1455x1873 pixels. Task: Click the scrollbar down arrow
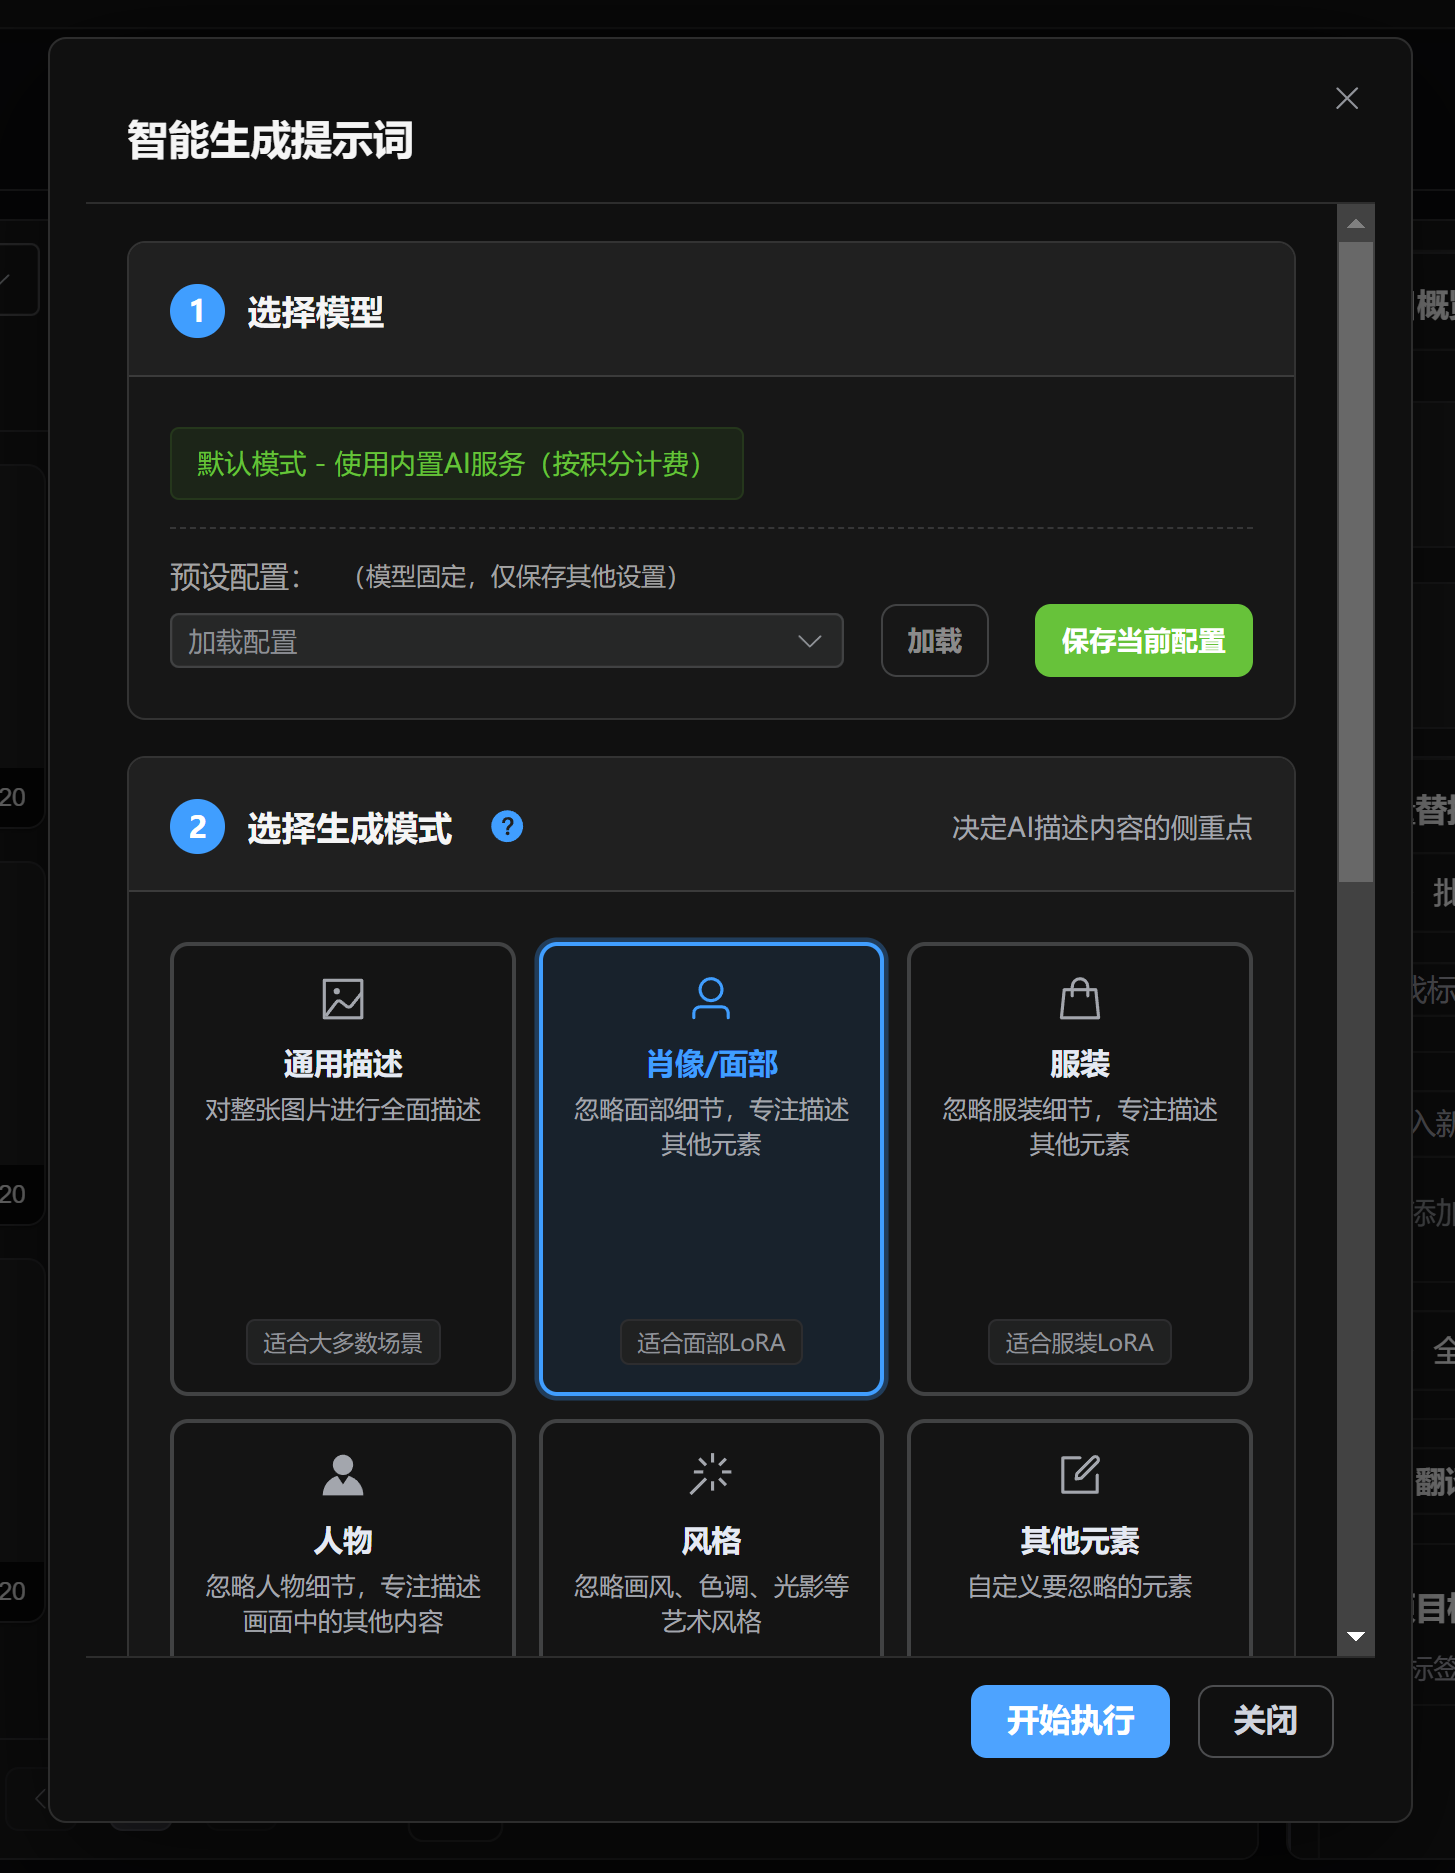coord(1356,1637)
